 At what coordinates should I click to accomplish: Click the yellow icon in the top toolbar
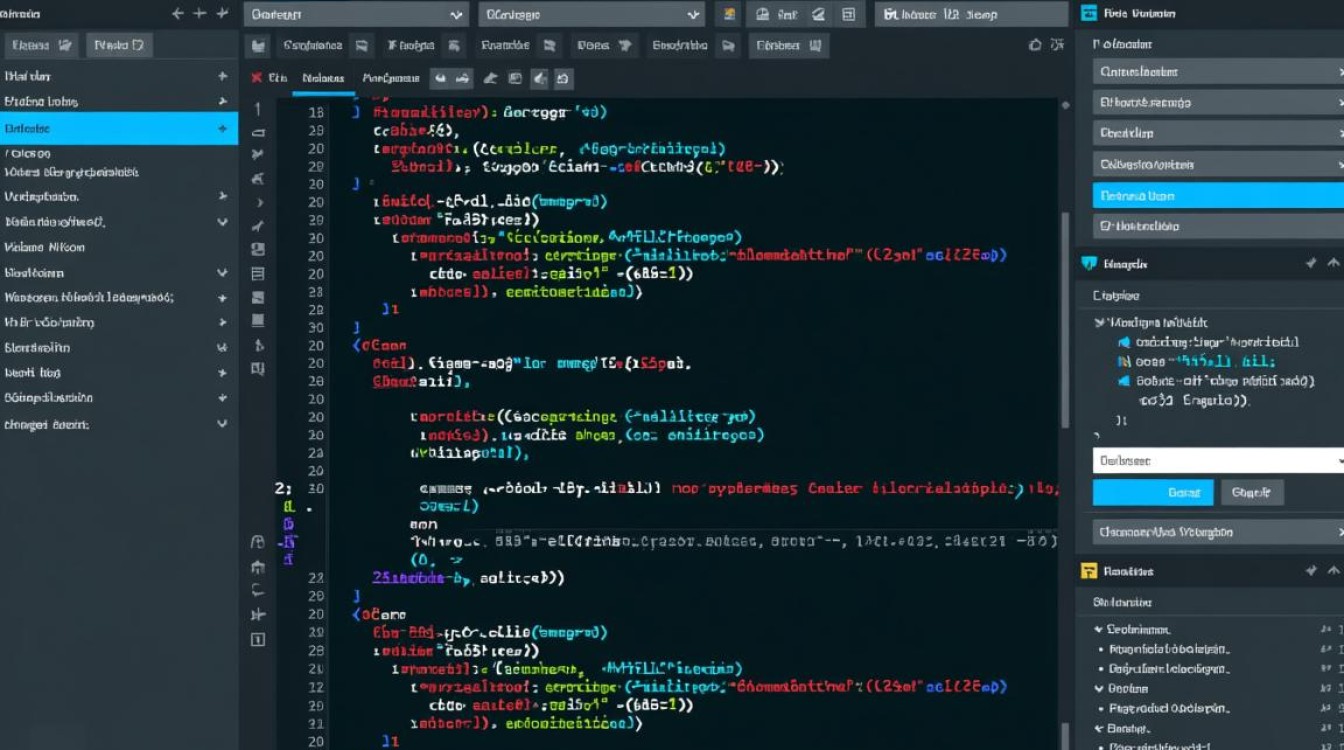coord(729,14)
